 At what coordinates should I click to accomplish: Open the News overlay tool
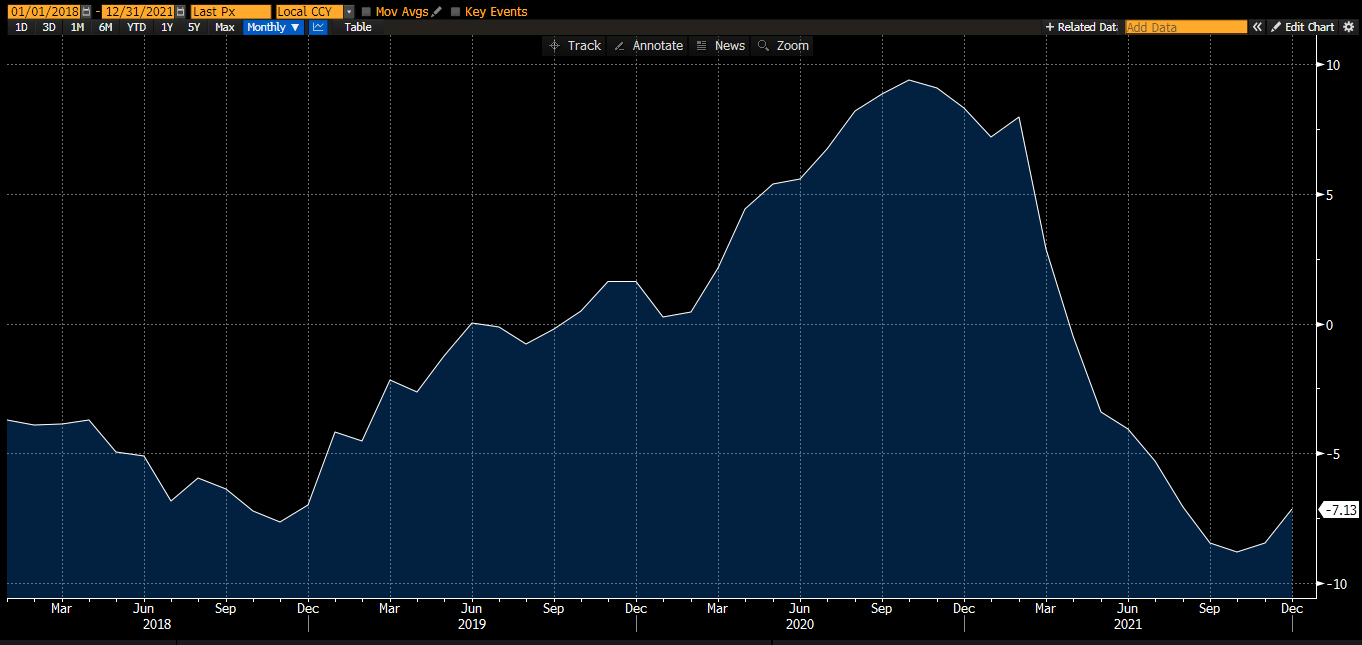(720, 46)
